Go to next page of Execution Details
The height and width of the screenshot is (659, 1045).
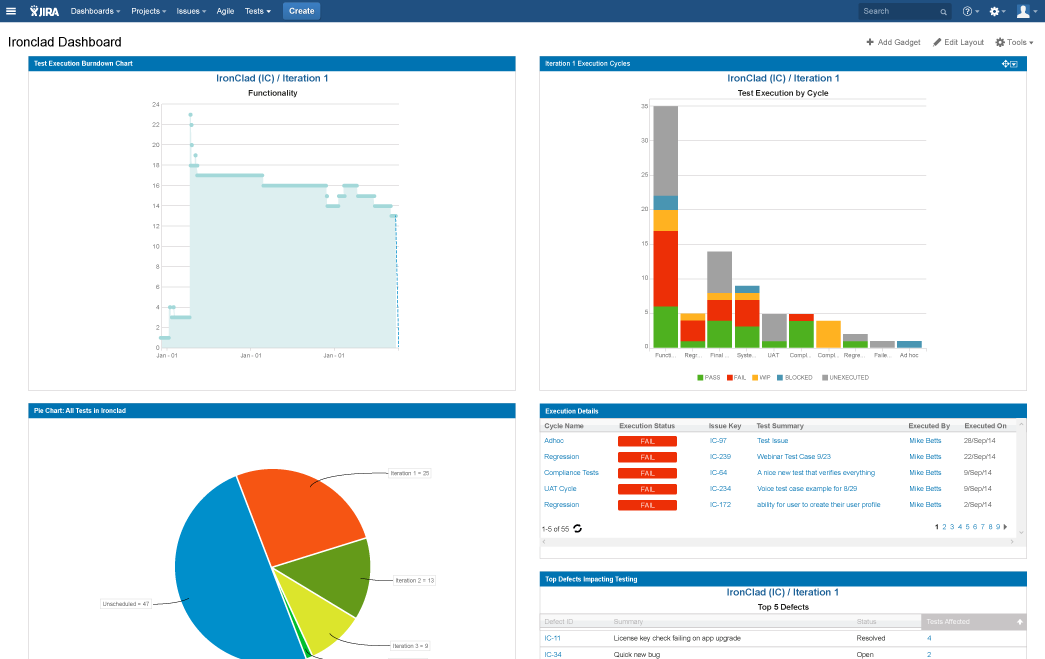(1005, 527)
